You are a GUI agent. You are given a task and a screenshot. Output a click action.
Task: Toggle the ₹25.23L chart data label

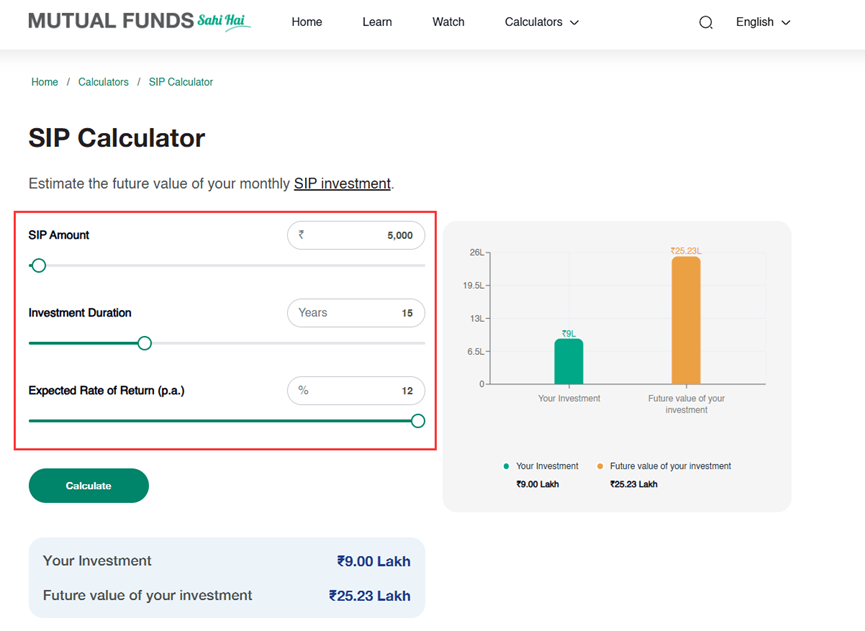(x=685, y=250)
